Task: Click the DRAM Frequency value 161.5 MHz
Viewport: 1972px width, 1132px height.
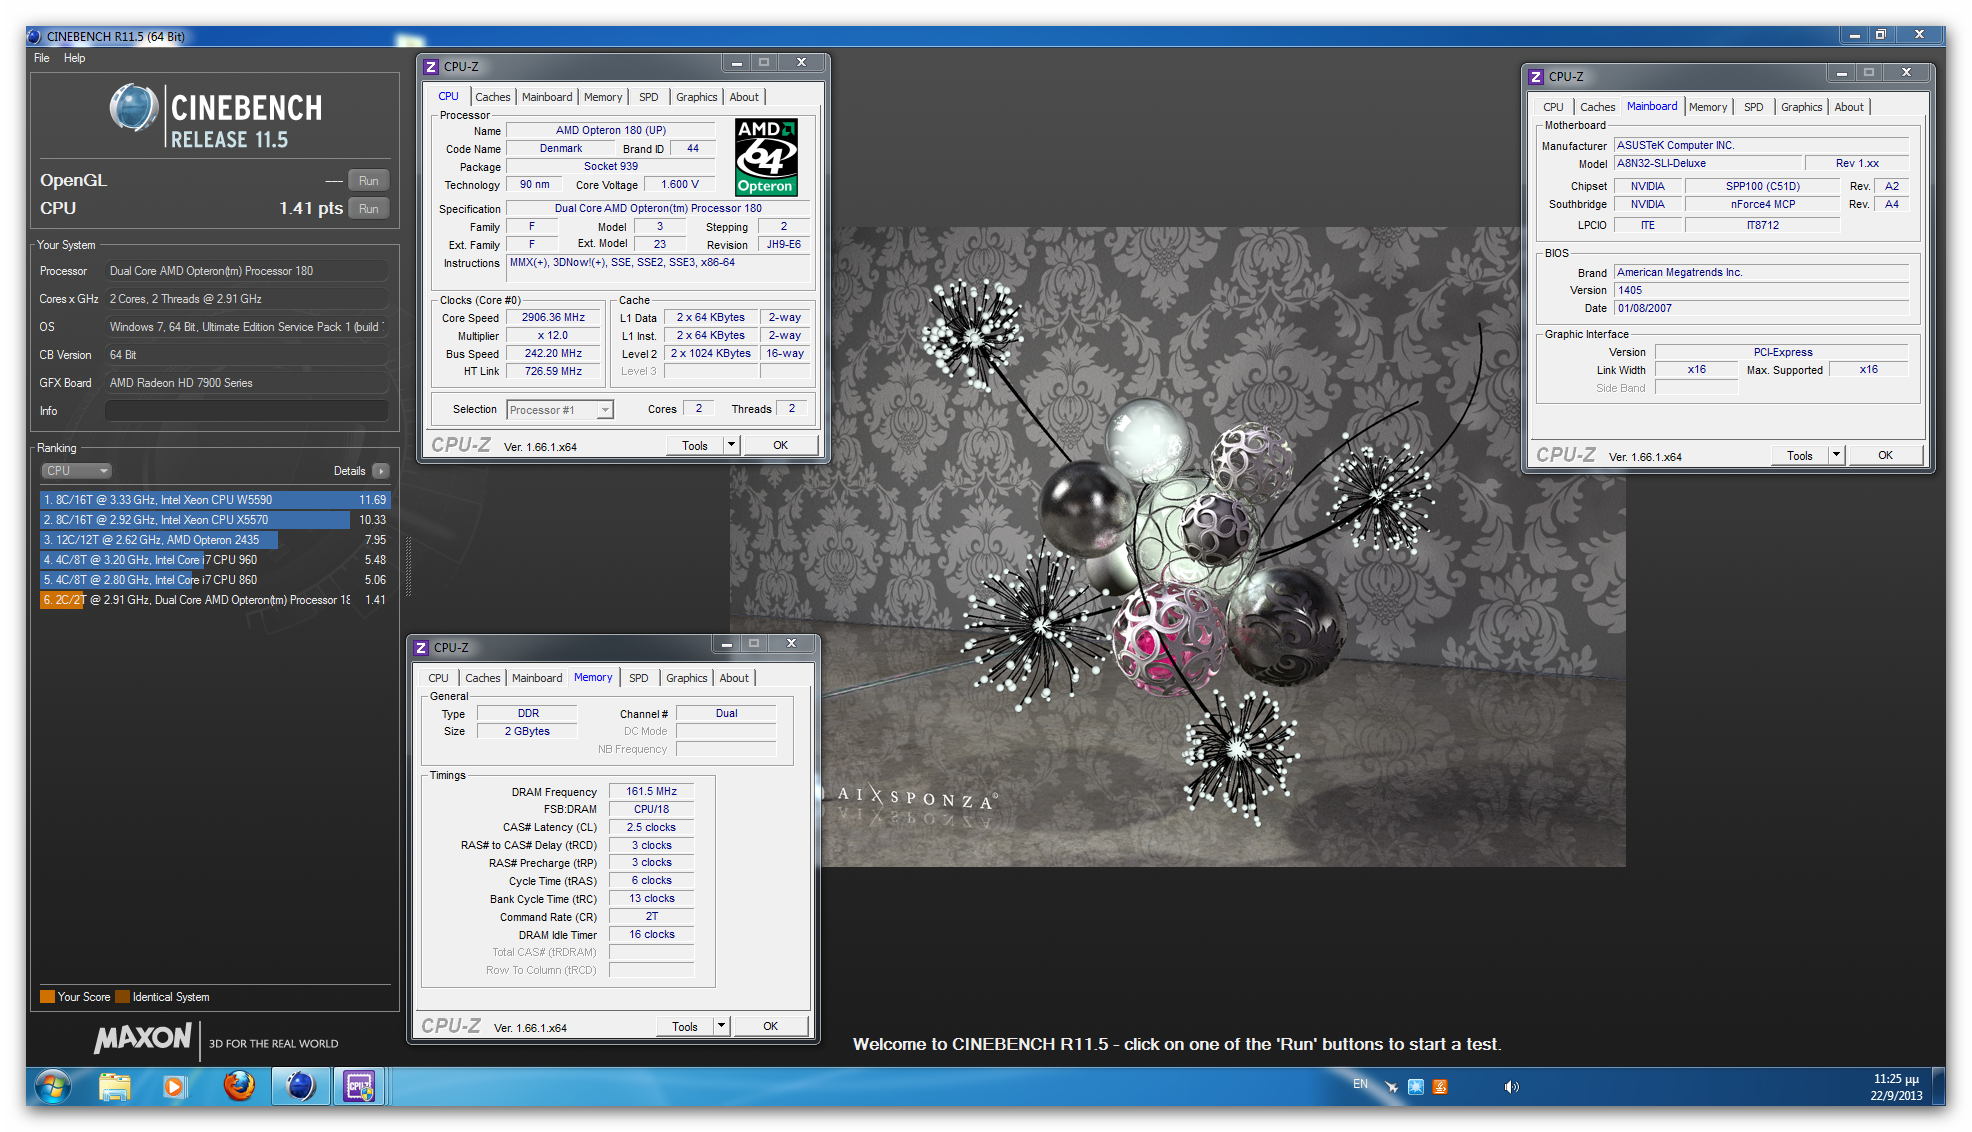Action: pos(651,791)
